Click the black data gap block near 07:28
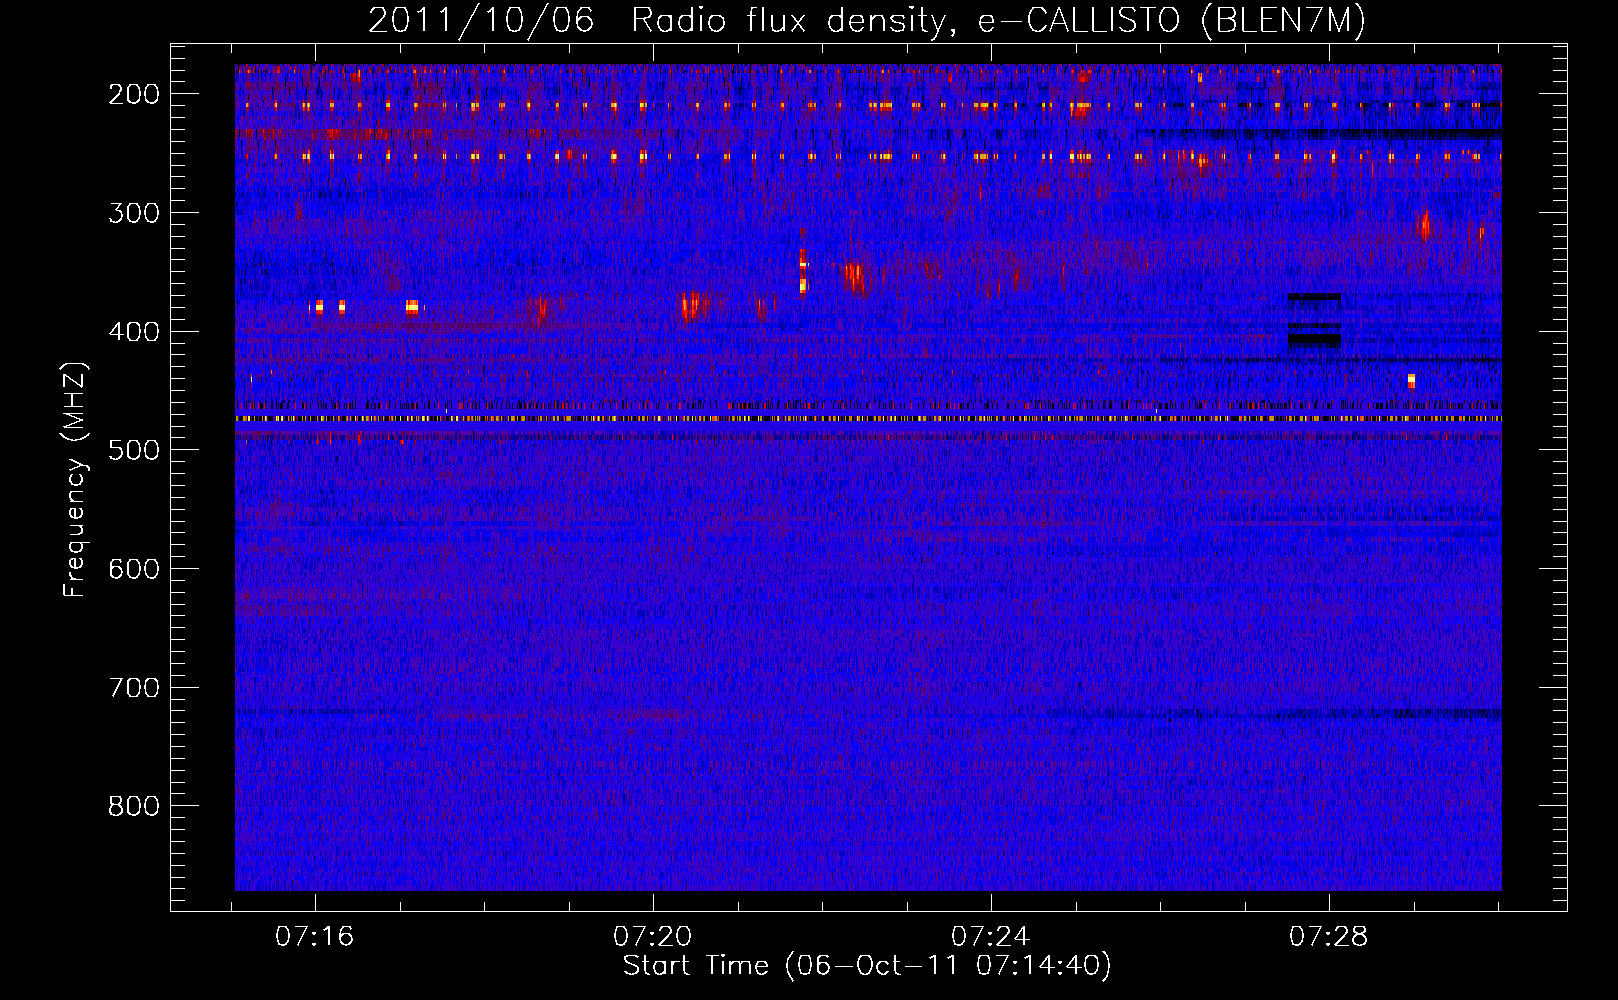The image size is (1618, 1000). pos(1314,339)
